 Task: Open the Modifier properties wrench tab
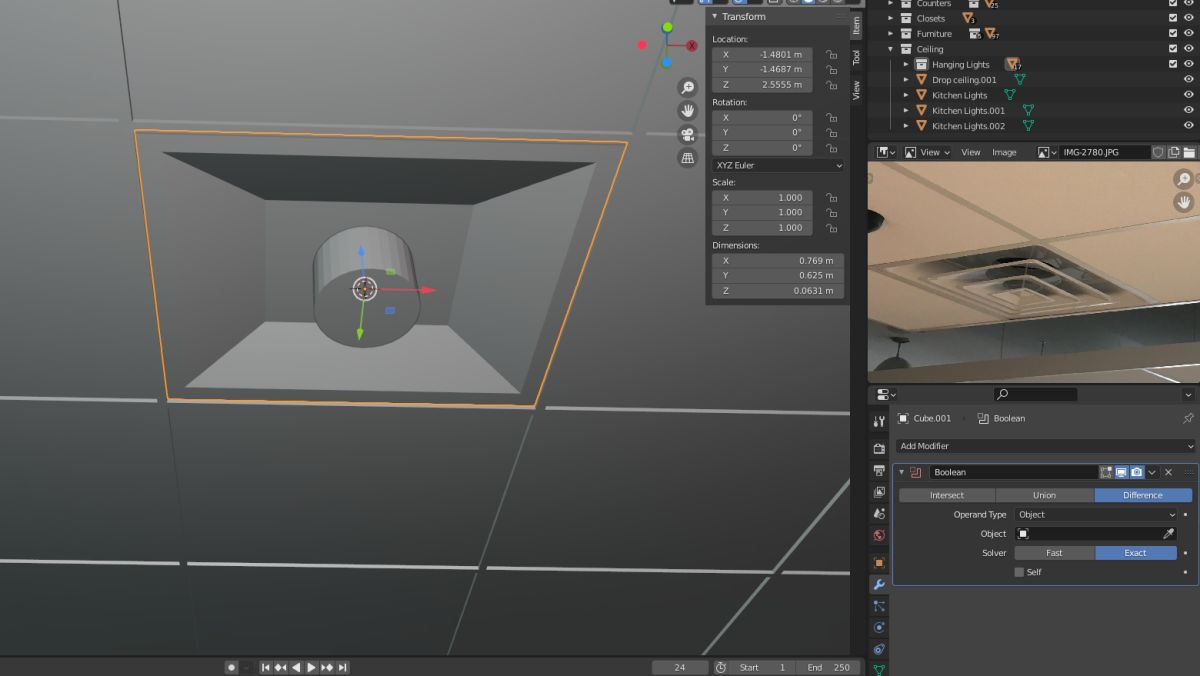[879, 584]
